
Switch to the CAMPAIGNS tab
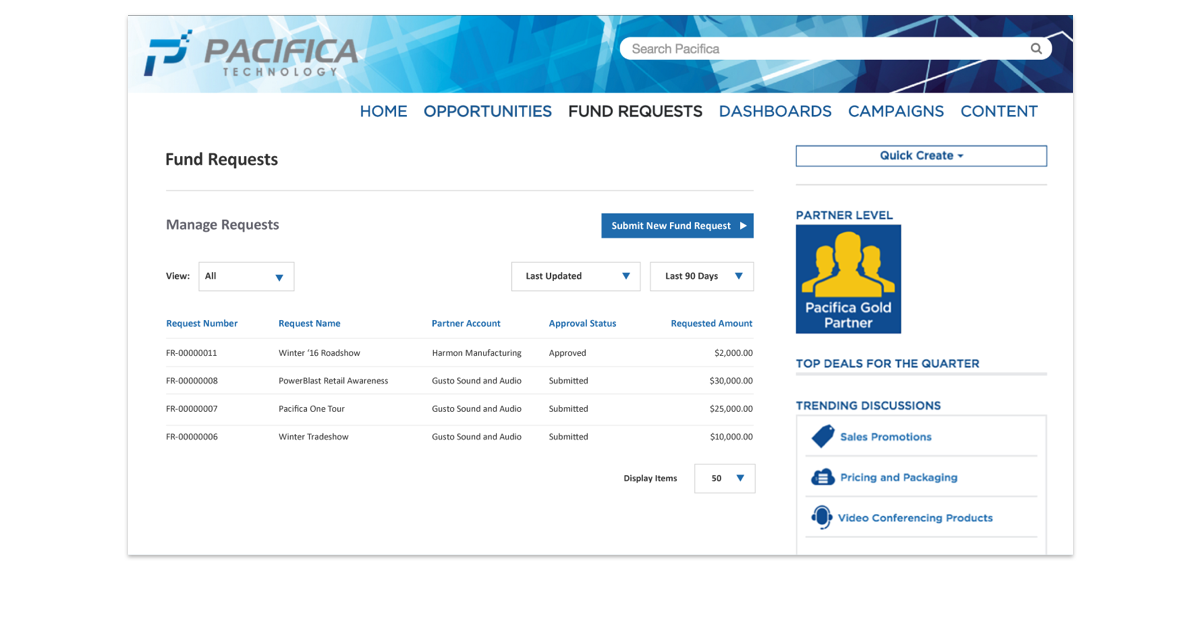coord(896,111)
